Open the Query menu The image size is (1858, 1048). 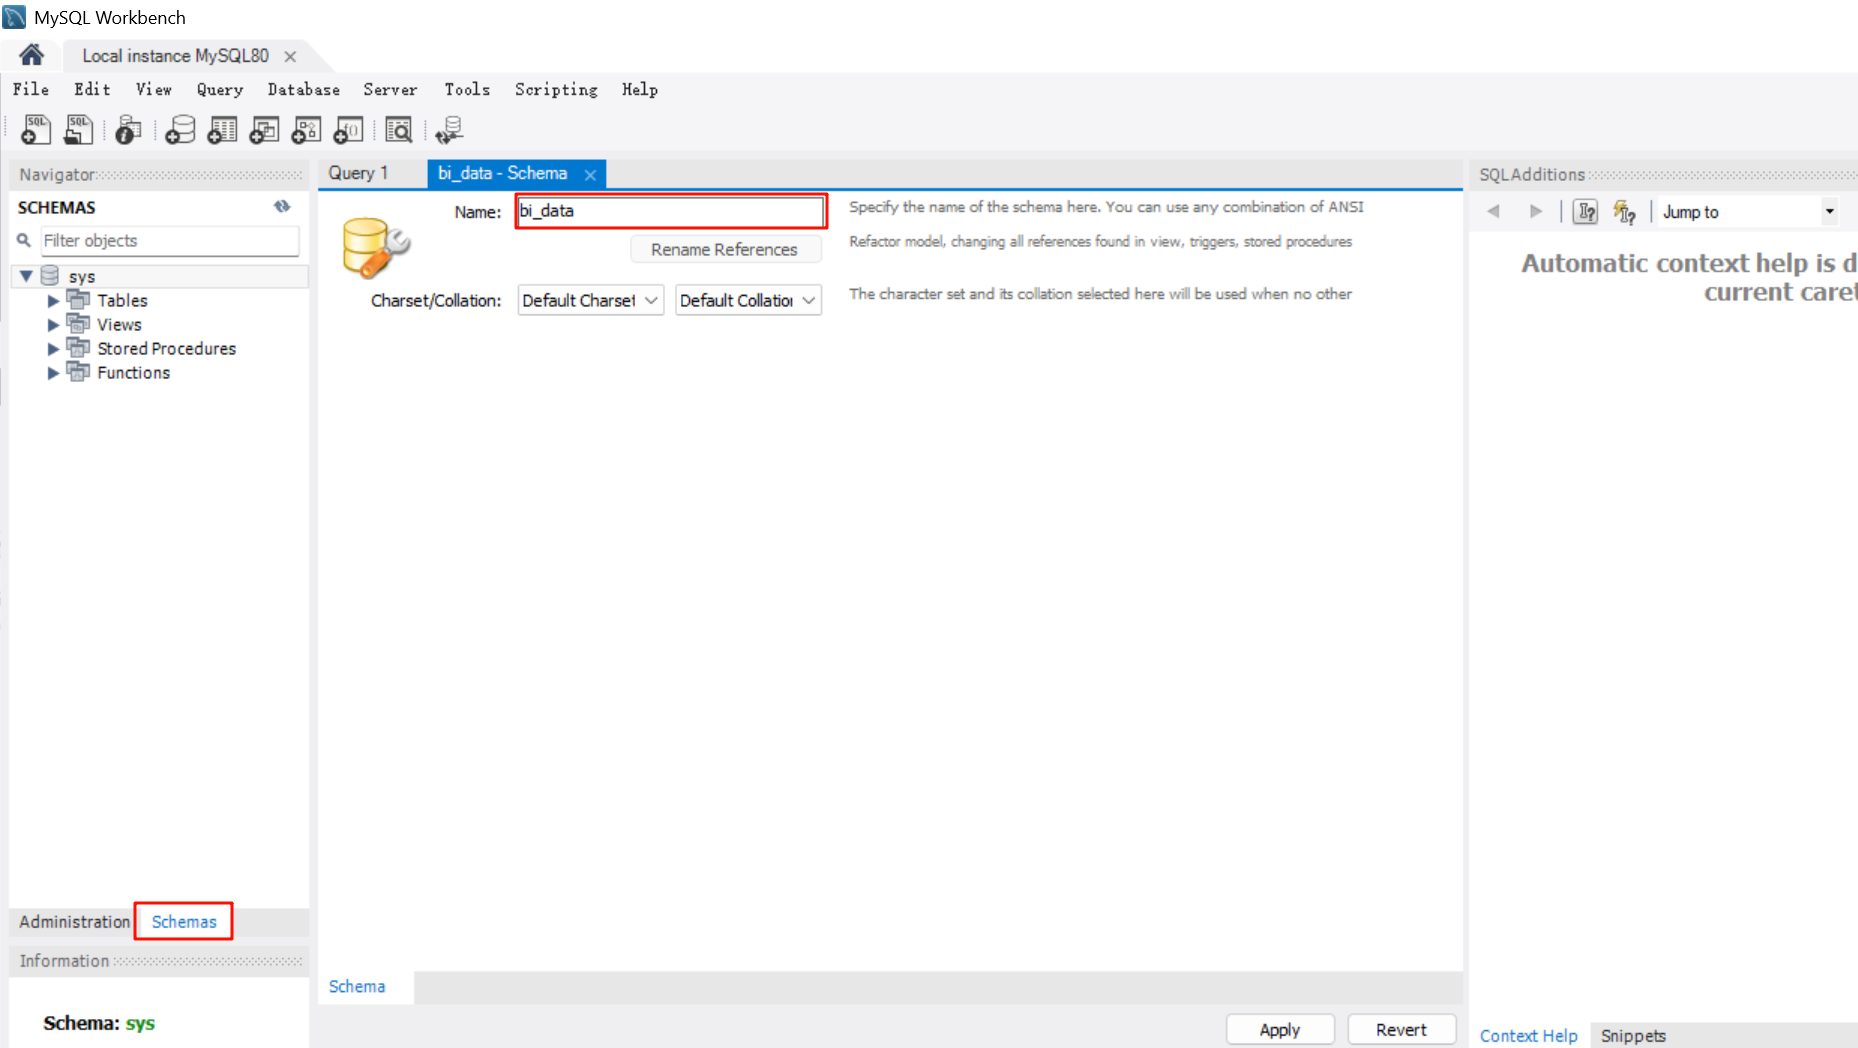tap(220, 89)
